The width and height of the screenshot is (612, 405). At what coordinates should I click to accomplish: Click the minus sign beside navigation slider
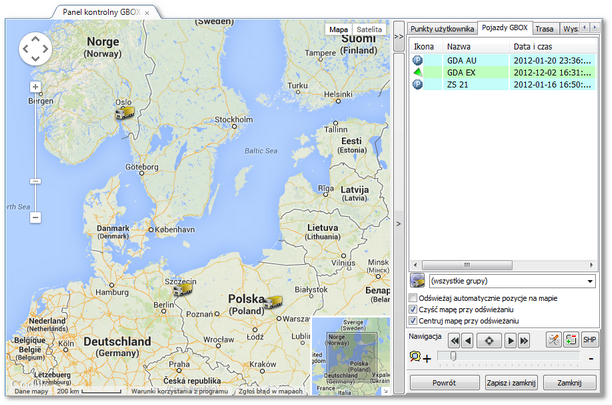click(x=591, y=358)
